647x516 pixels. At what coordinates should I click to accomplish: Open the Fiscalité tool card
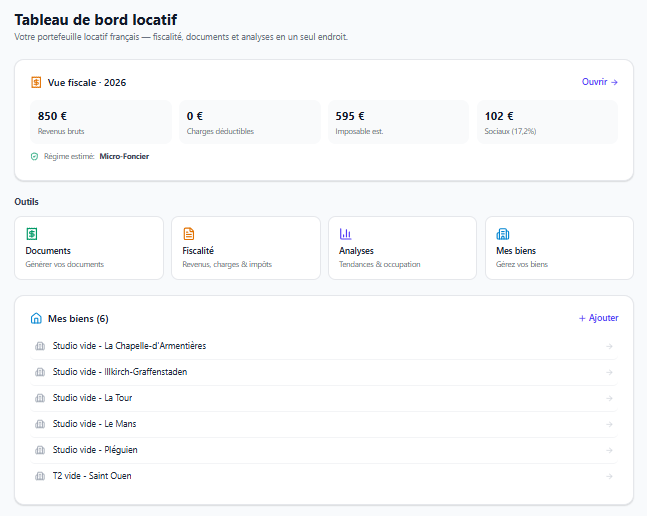(246, 248)
